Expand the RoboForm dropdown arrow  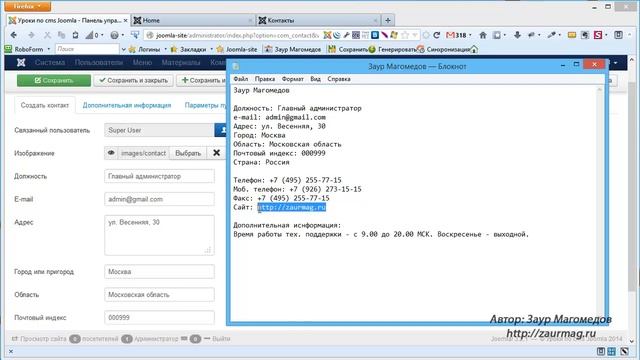point(49,49)
